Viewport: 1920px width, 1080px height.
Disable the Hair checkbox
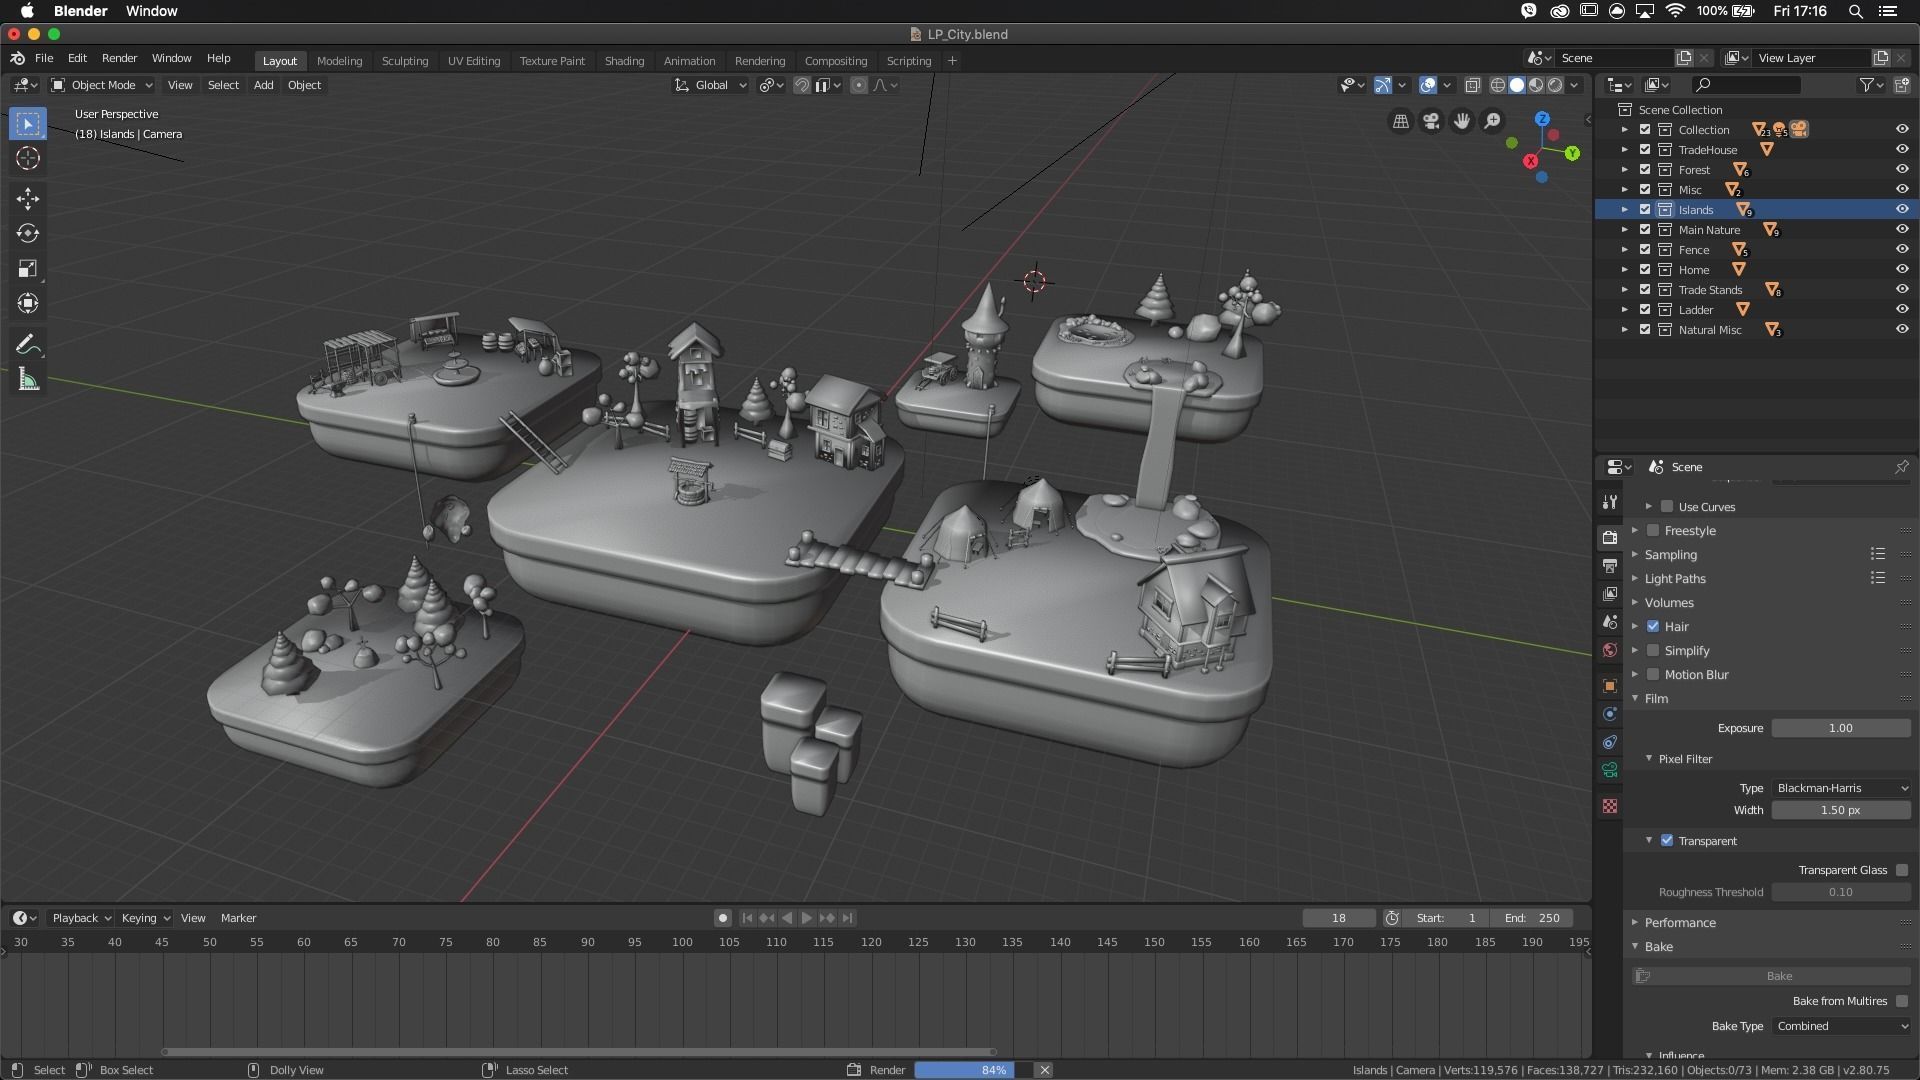tap(1653, 626)
